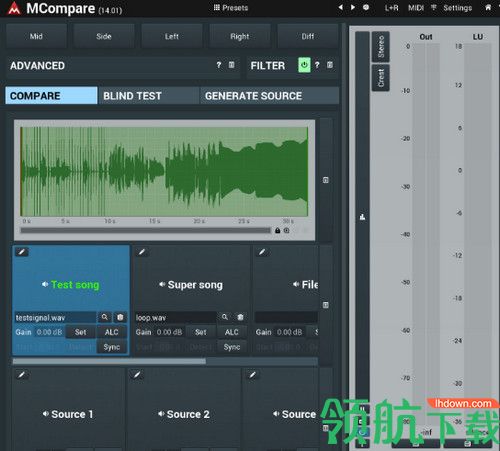Open the MIDI settings
Image resolution: width=500 pixels, height=451 pixels.
[x=416, y=8]
